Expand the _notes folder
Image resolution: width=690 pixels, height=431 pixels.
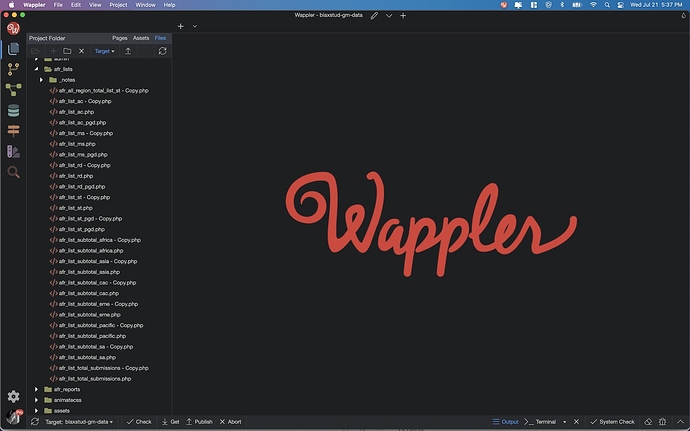point(41,80)
